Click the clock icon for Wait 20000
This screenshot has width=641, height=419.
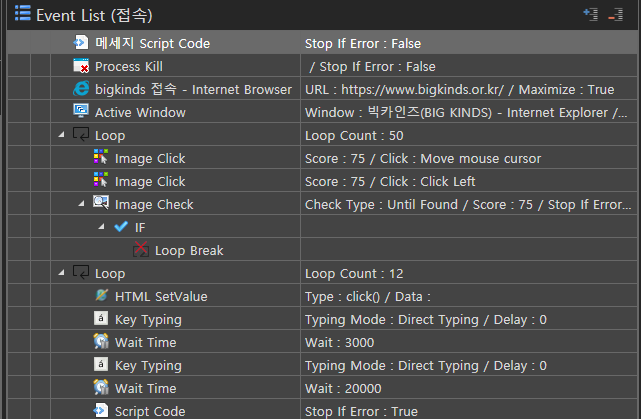tap(101, 387)
